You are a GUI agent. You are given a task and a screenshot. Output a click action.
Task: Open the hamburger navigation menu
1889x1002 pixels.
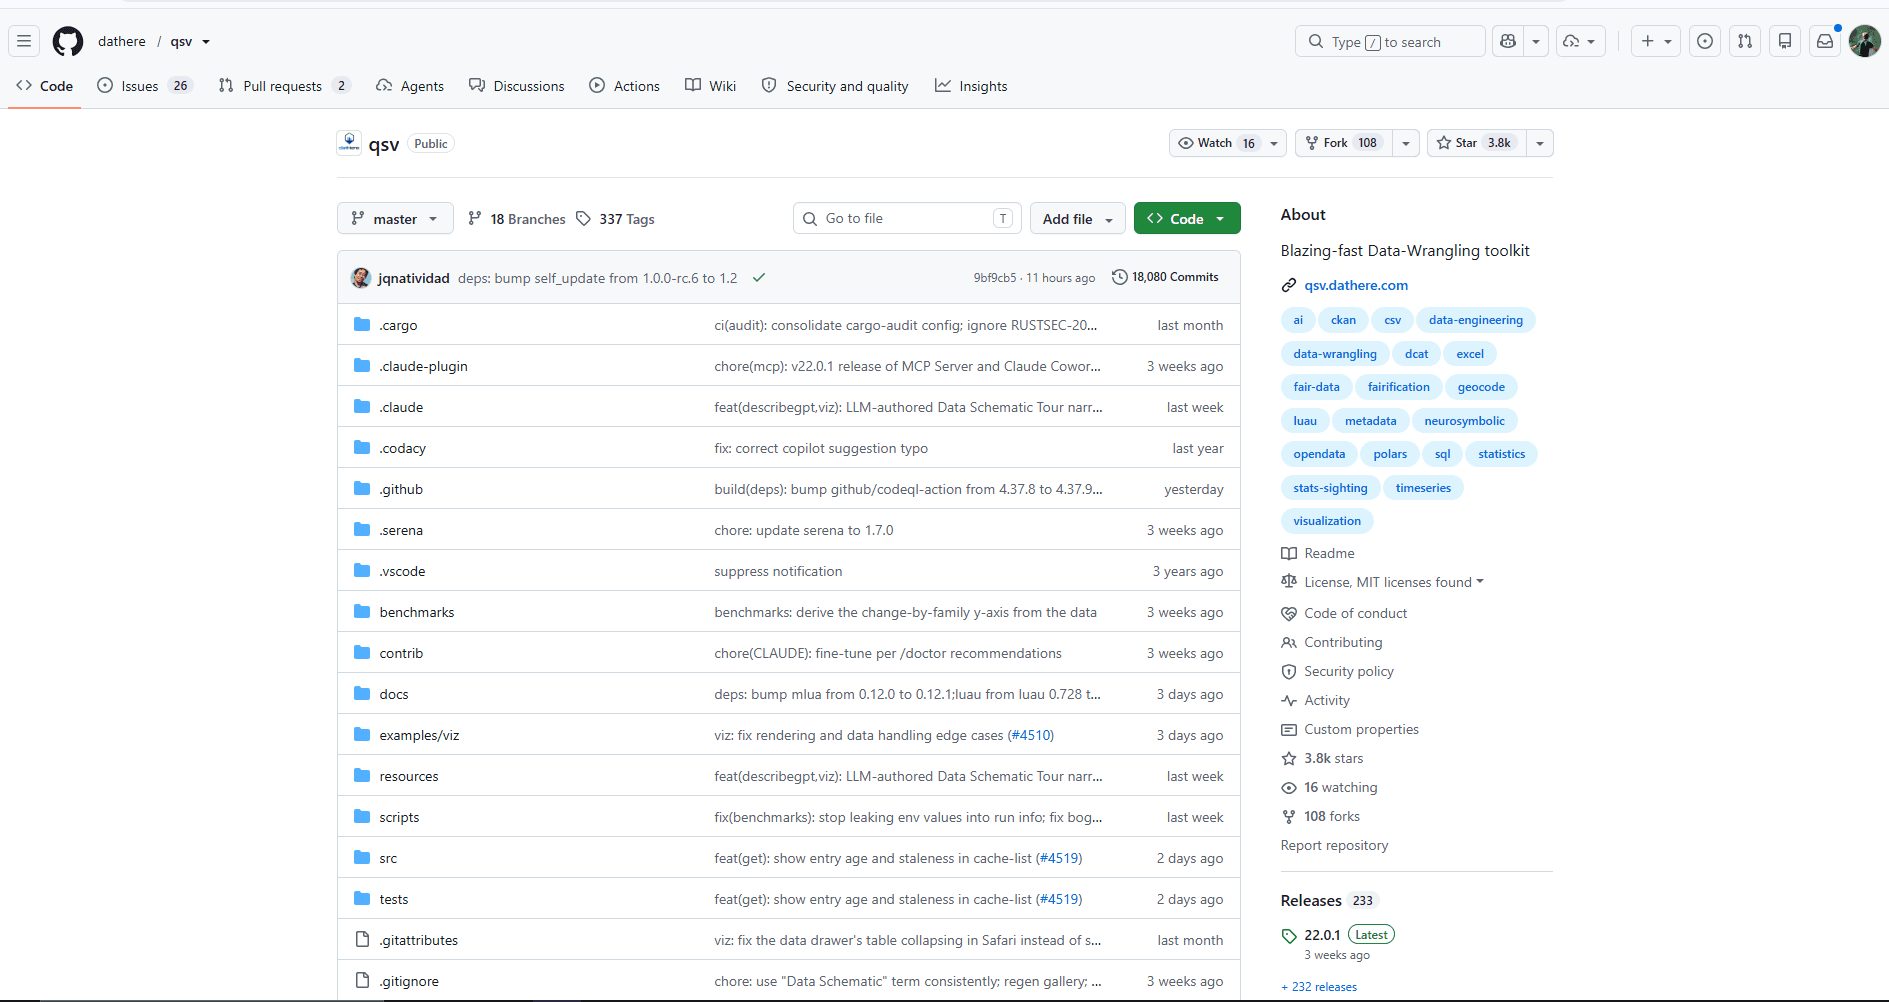click(24, 41)
